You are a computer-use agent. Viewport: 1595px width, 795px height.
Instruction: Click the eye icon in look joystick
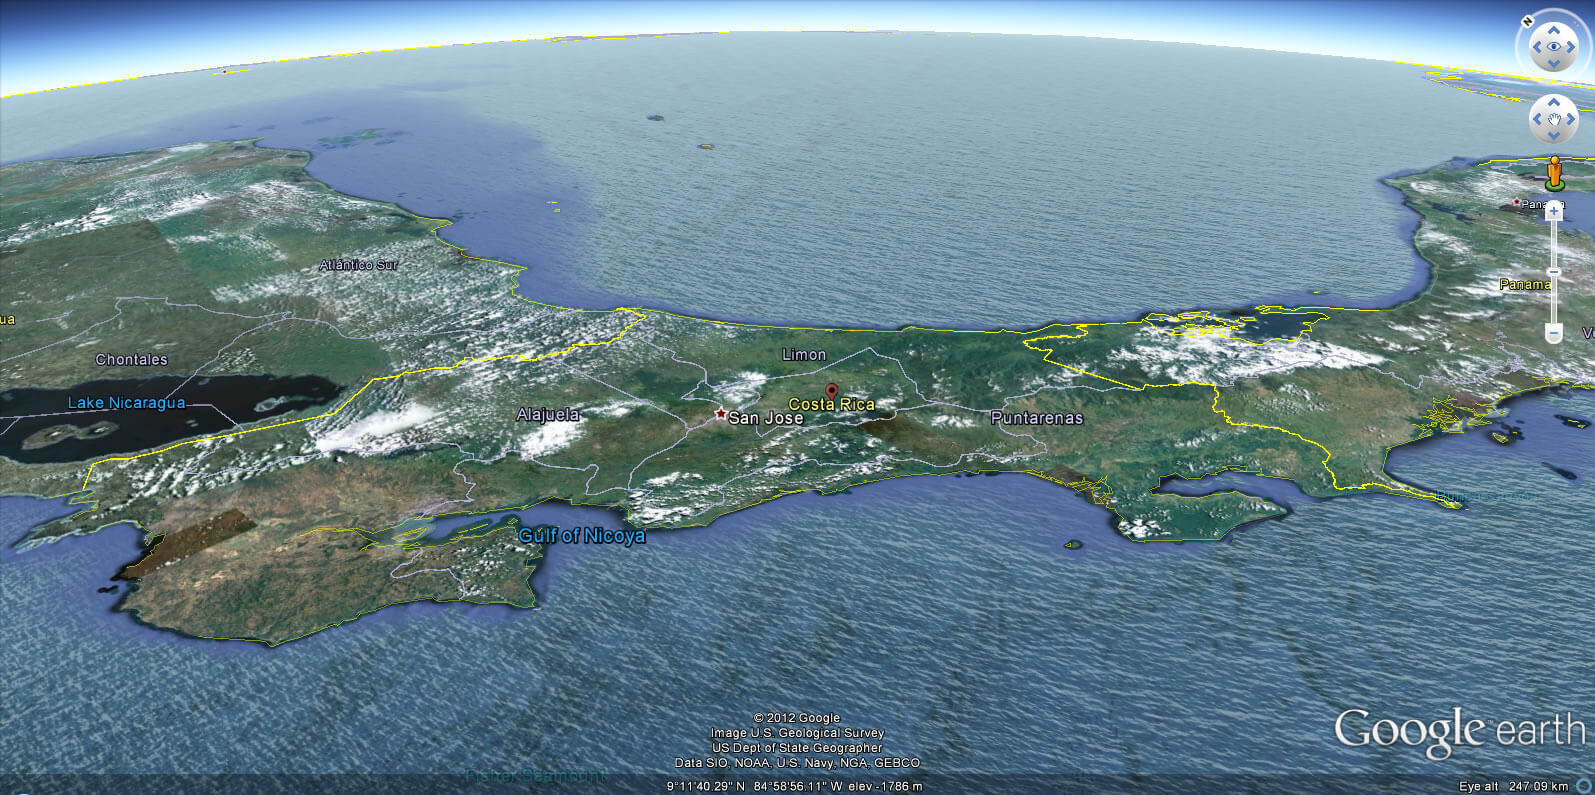tap(1554, 46)
